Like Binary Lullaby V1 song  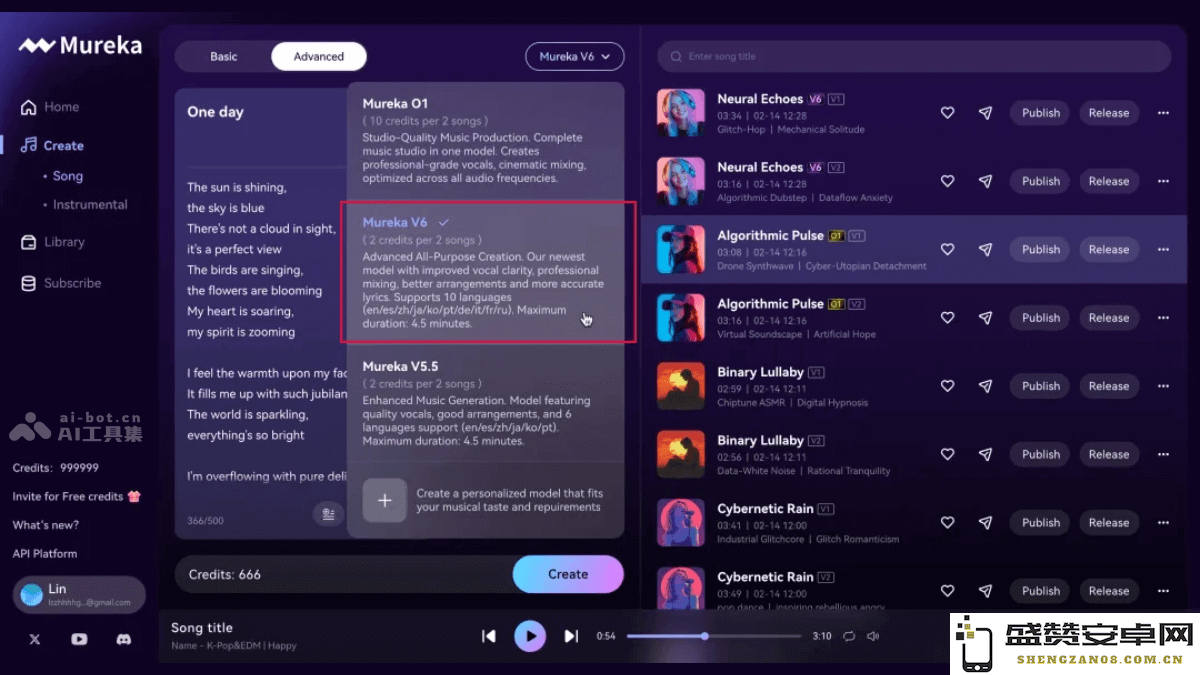click(947, 386)
